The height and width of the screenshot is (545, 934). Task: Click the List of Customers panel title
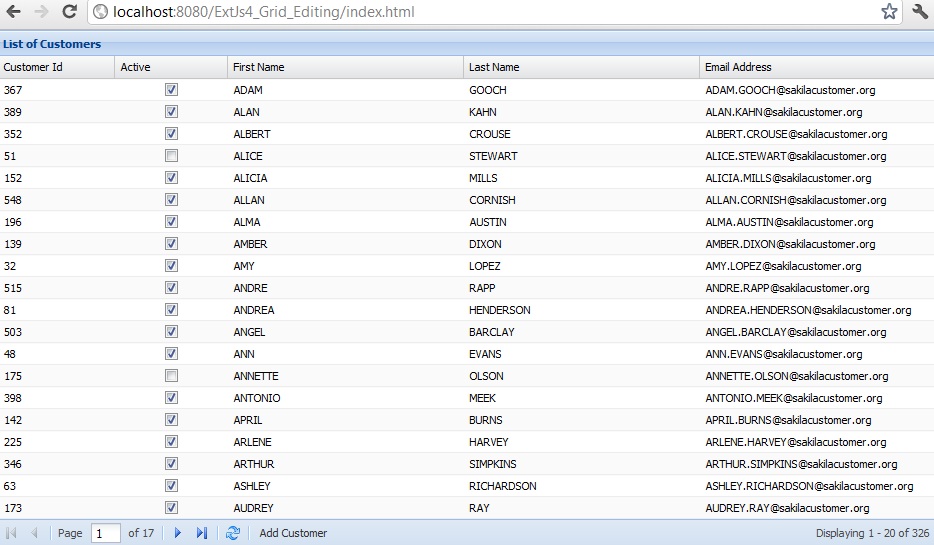click(x=52, y=44)
